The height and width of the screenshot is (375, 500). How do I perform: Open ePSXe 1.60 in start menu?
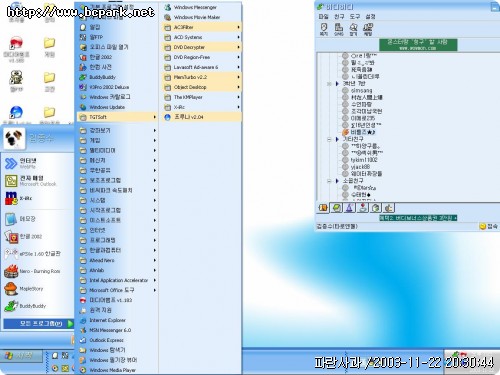click(x=37, y=254)
